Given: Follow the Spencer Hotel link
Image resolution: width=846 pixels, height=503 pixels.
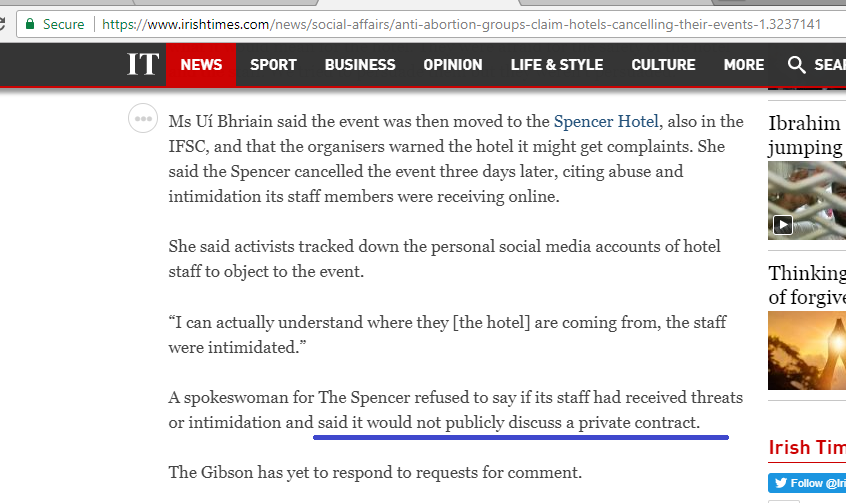Looking at the screenshot, I should [606, 121].
